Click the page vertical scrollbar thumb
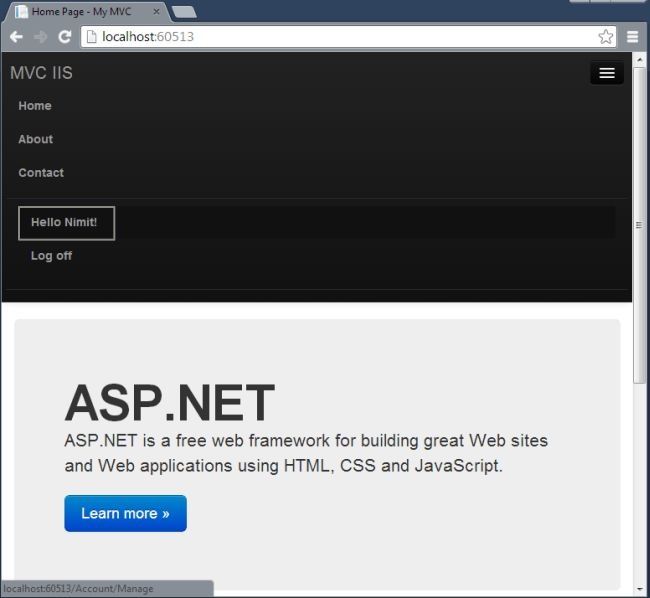 [x=639, y=226]
